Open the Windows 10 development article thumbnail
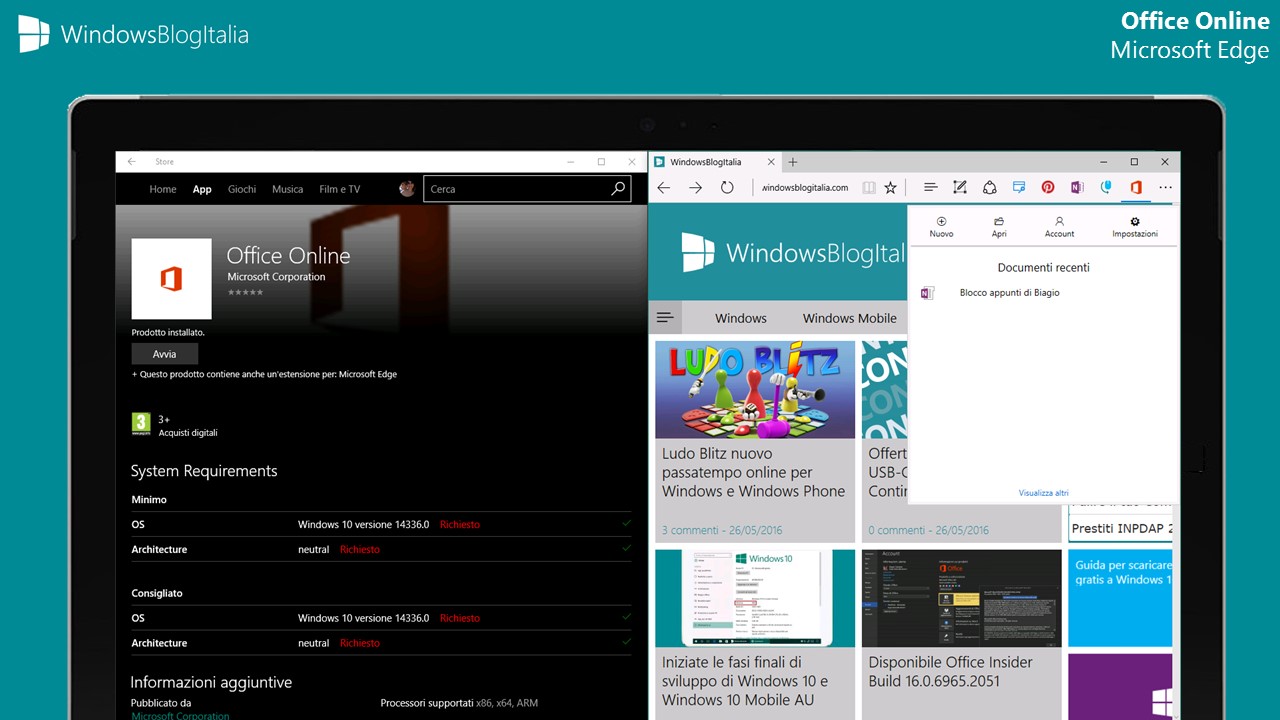 (x=755, y=598)
